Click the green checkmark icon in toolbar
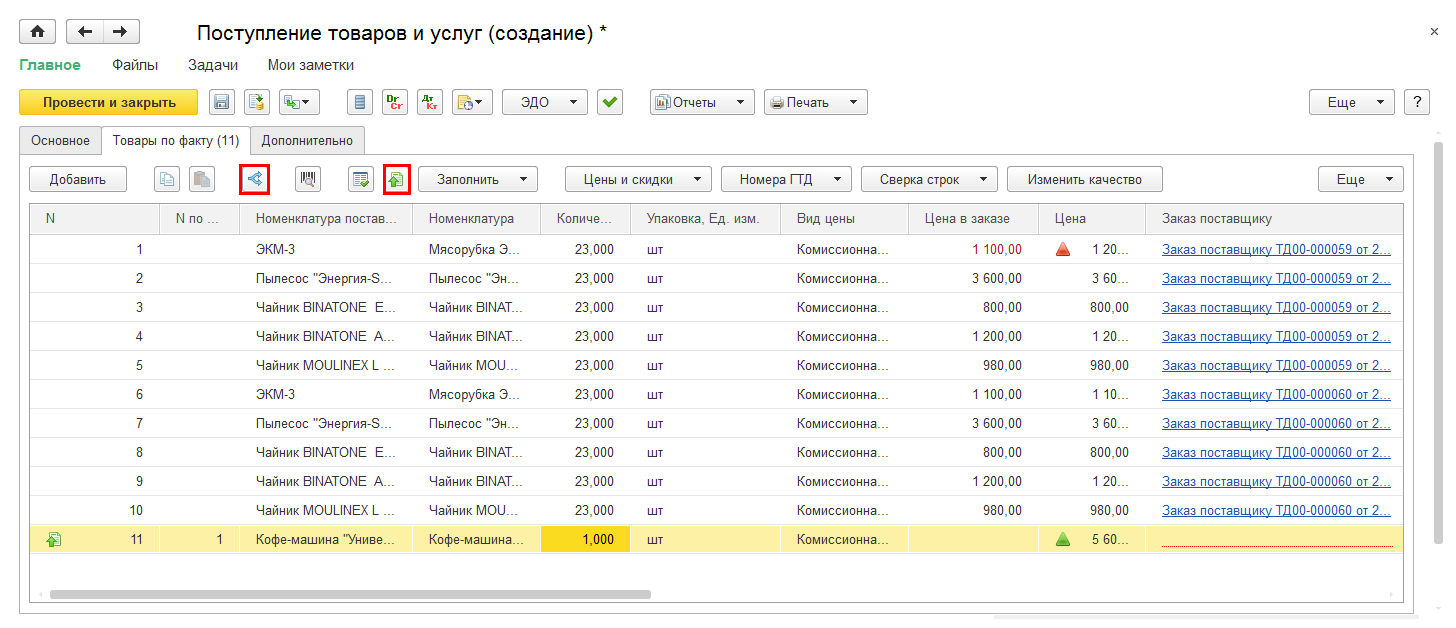Viewport: 1456px width, 628px height. point(610,102)
